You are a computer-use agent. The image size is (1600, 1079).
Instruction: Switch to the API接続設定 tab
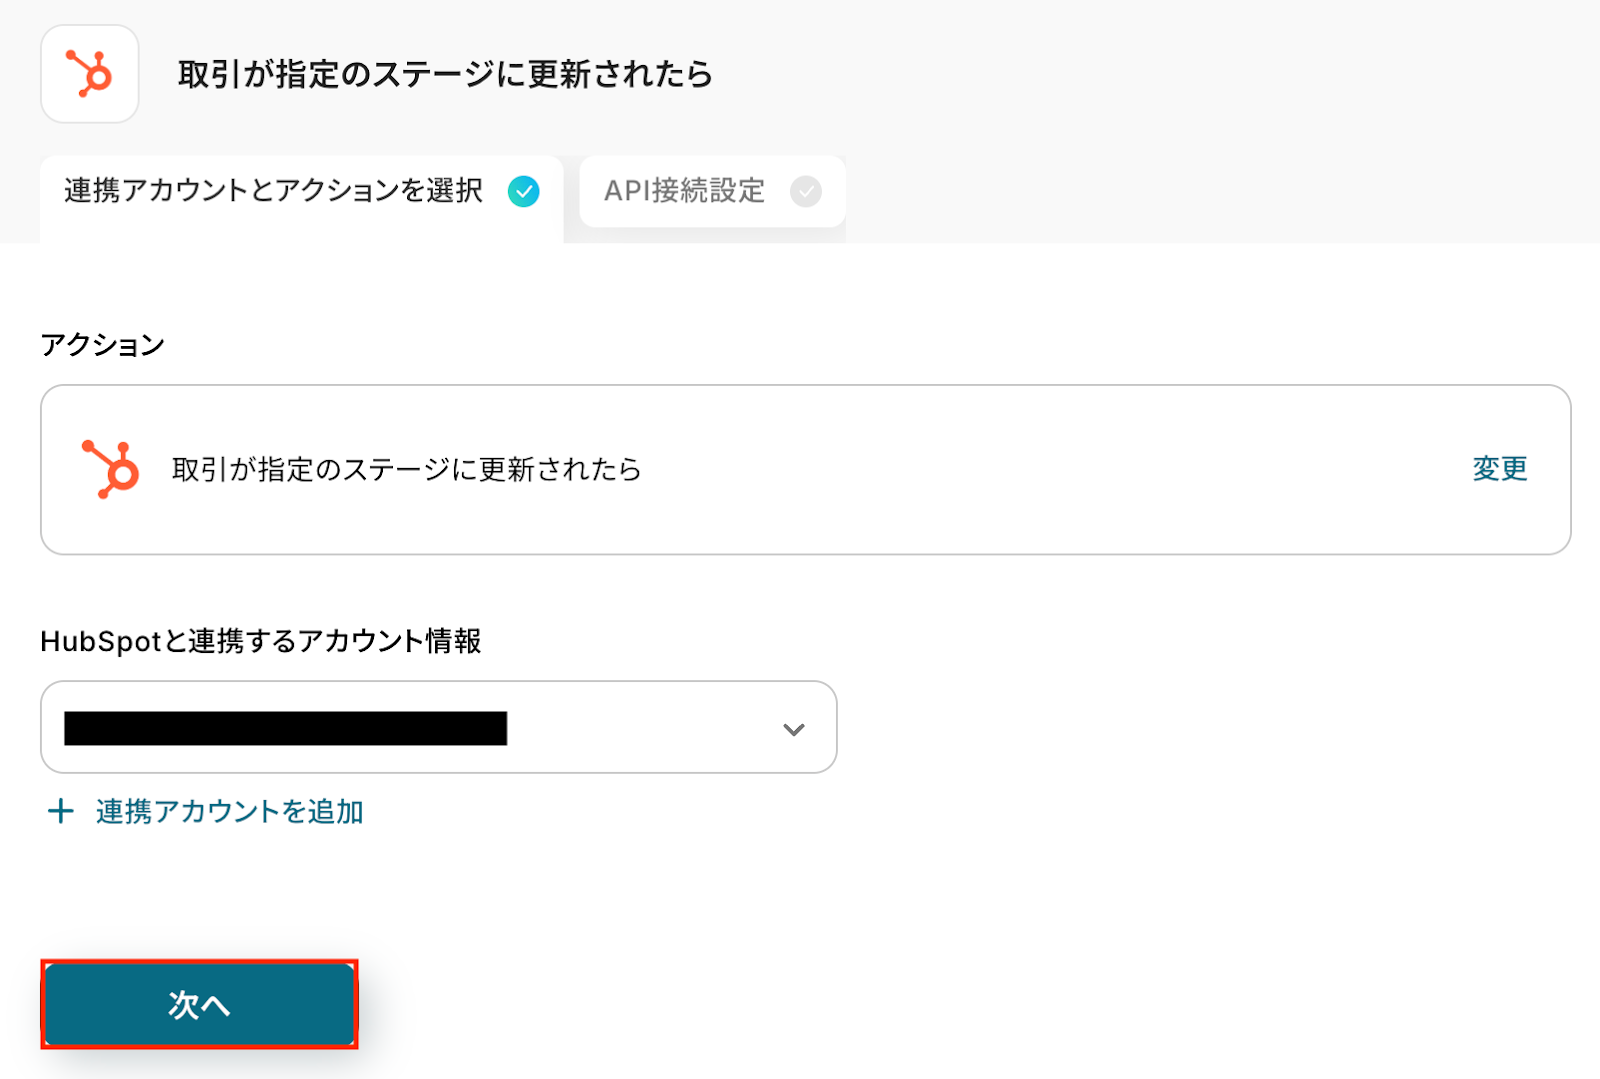684,191
